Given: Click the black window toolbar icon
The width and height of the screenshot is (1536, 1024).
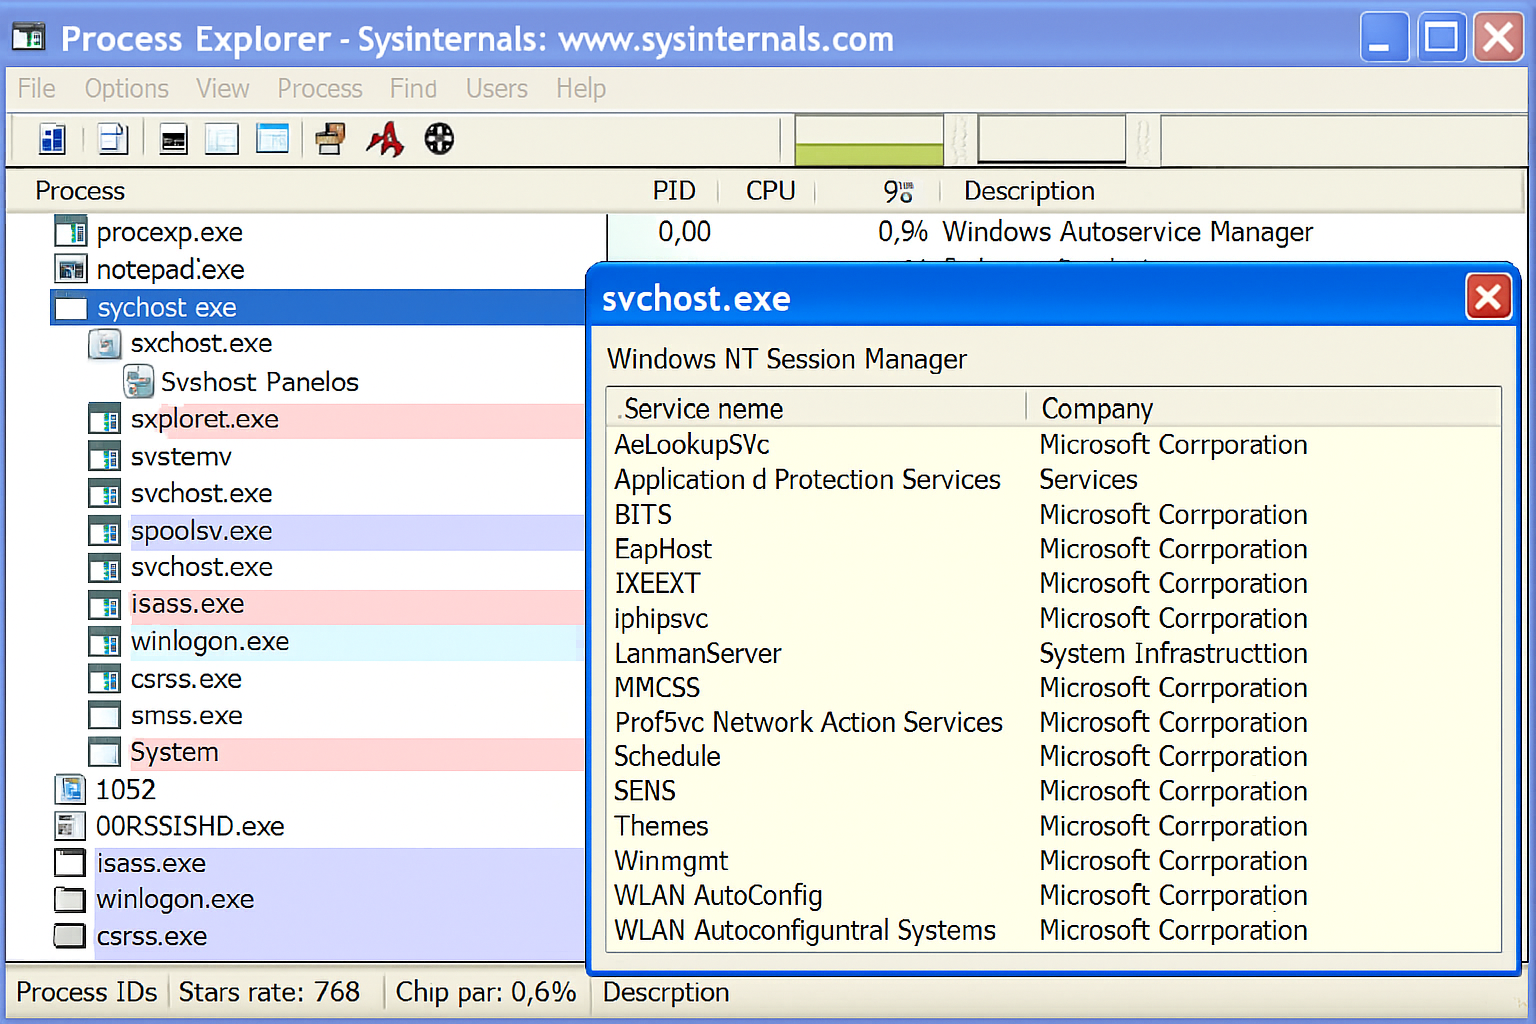Looking at the screenshot, I should point(174,140).
